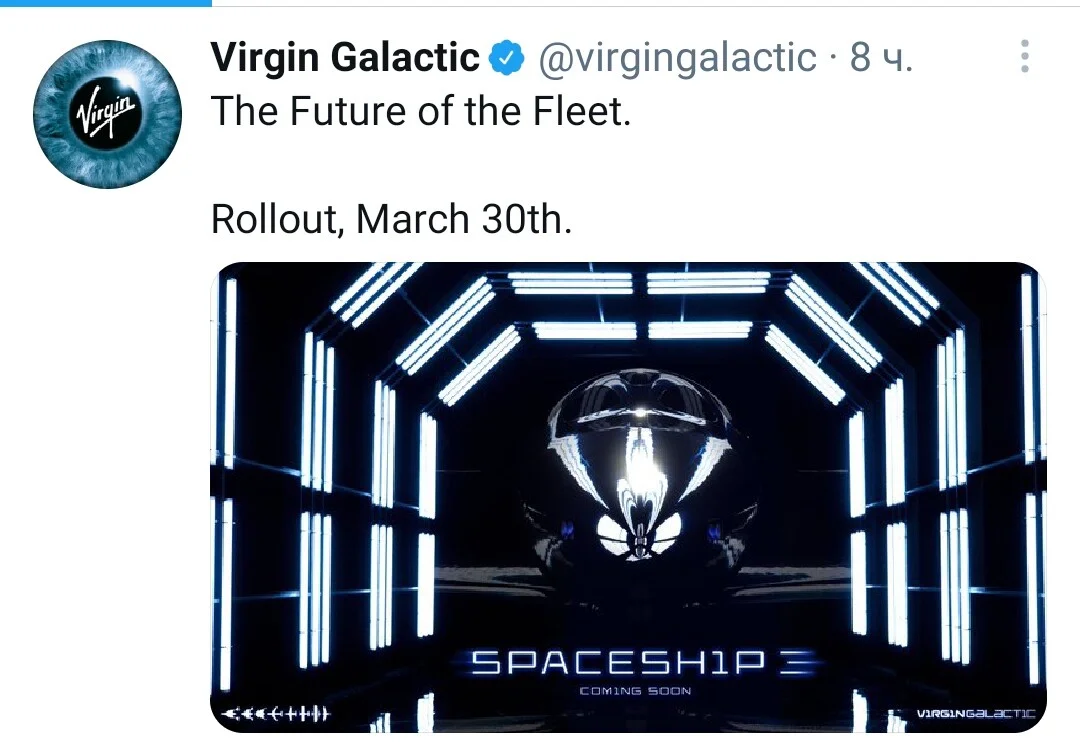The height and width of the screenshot is (745, 1080).
Task: Visit the @virgingalactic handle link
Action: coord(676,56)
